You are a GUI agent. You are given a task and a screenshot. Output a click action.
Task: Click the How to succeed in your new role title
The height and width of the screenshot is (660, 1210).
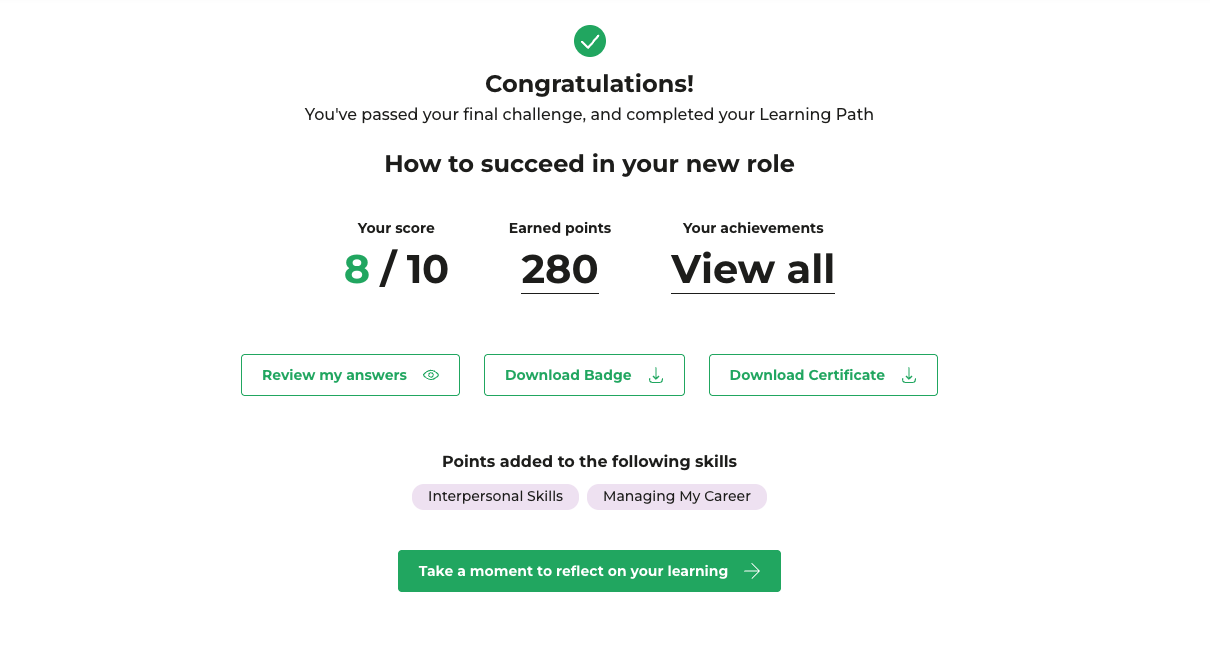point(589,164)
